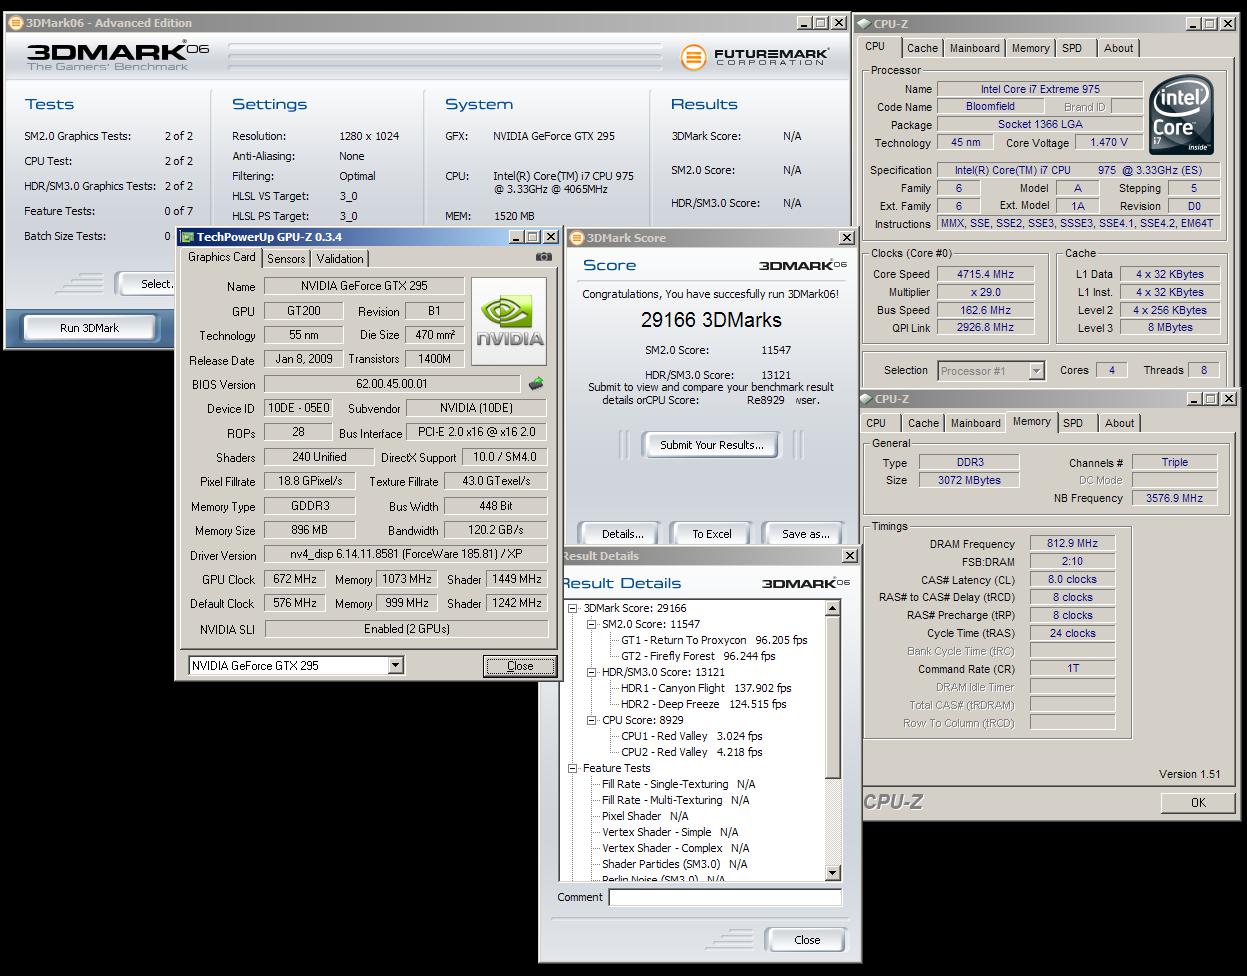Open the GPU selection dropdown in GPU-Z
Screen dimensions: 1247x976
coord(395,665)
